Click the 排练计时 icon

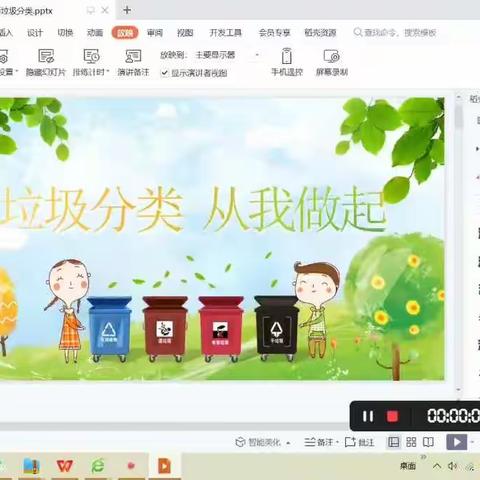click(91, 56)
